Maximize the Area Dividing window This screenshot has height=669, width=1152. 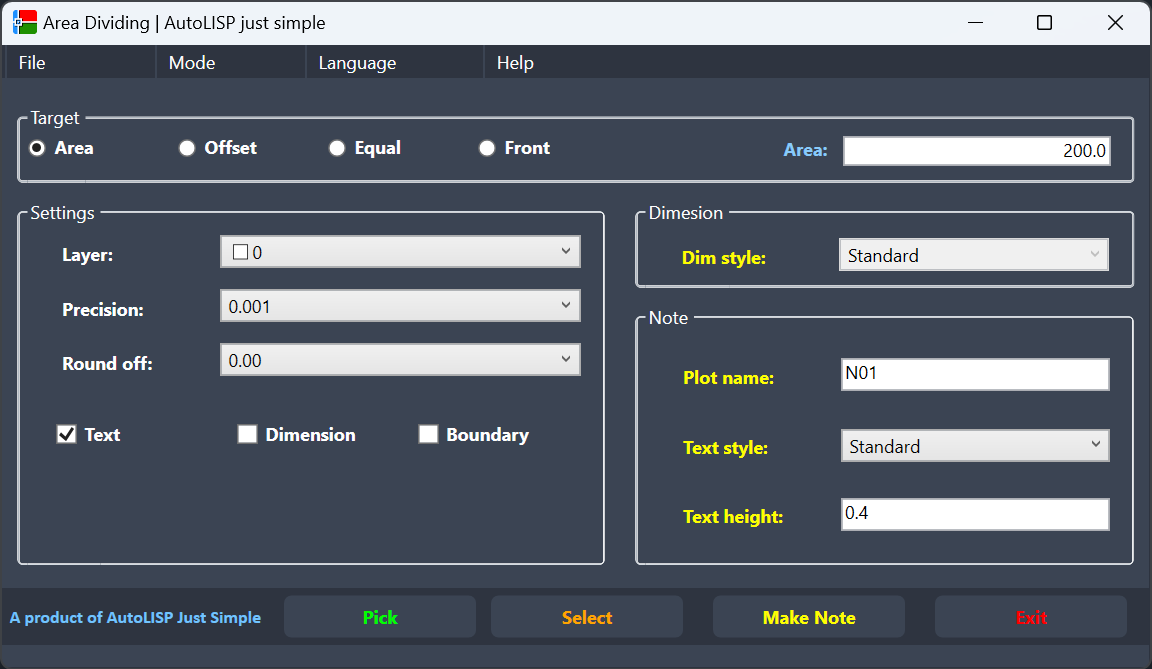1044,23
